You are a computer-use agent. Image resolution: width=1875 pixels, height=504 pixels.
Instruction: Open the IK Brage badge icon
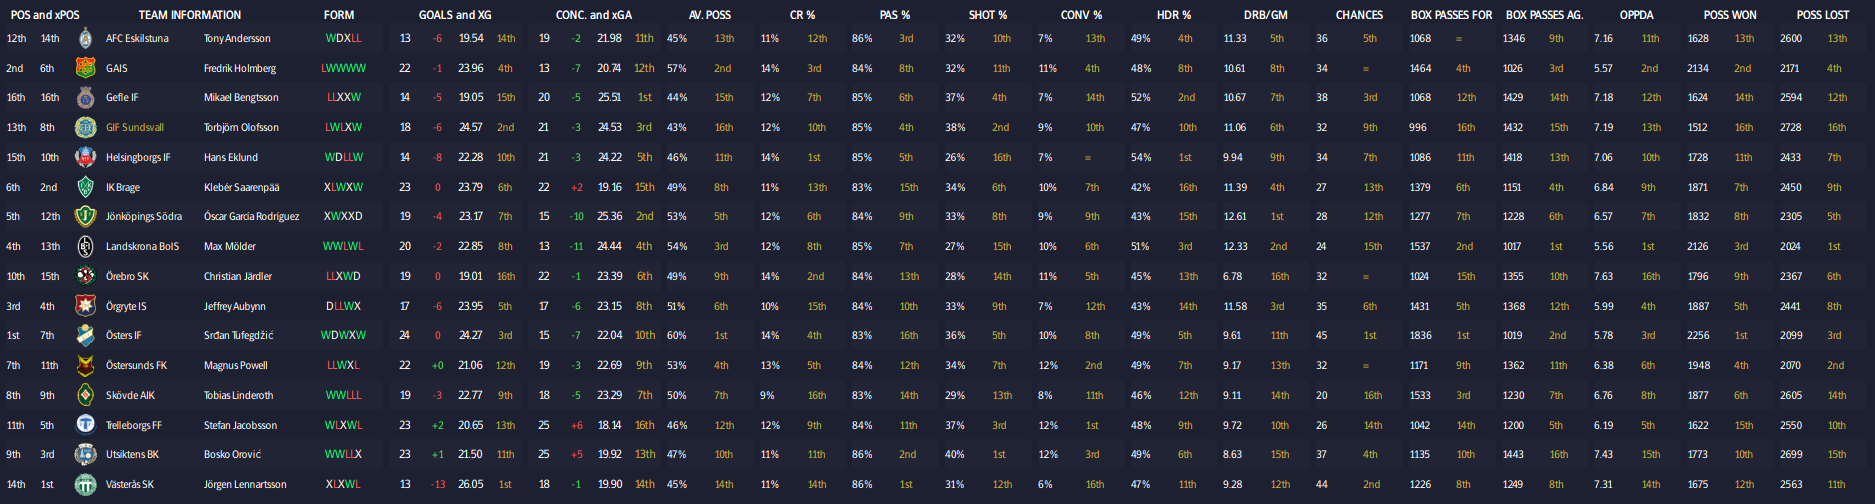[85, 187]
